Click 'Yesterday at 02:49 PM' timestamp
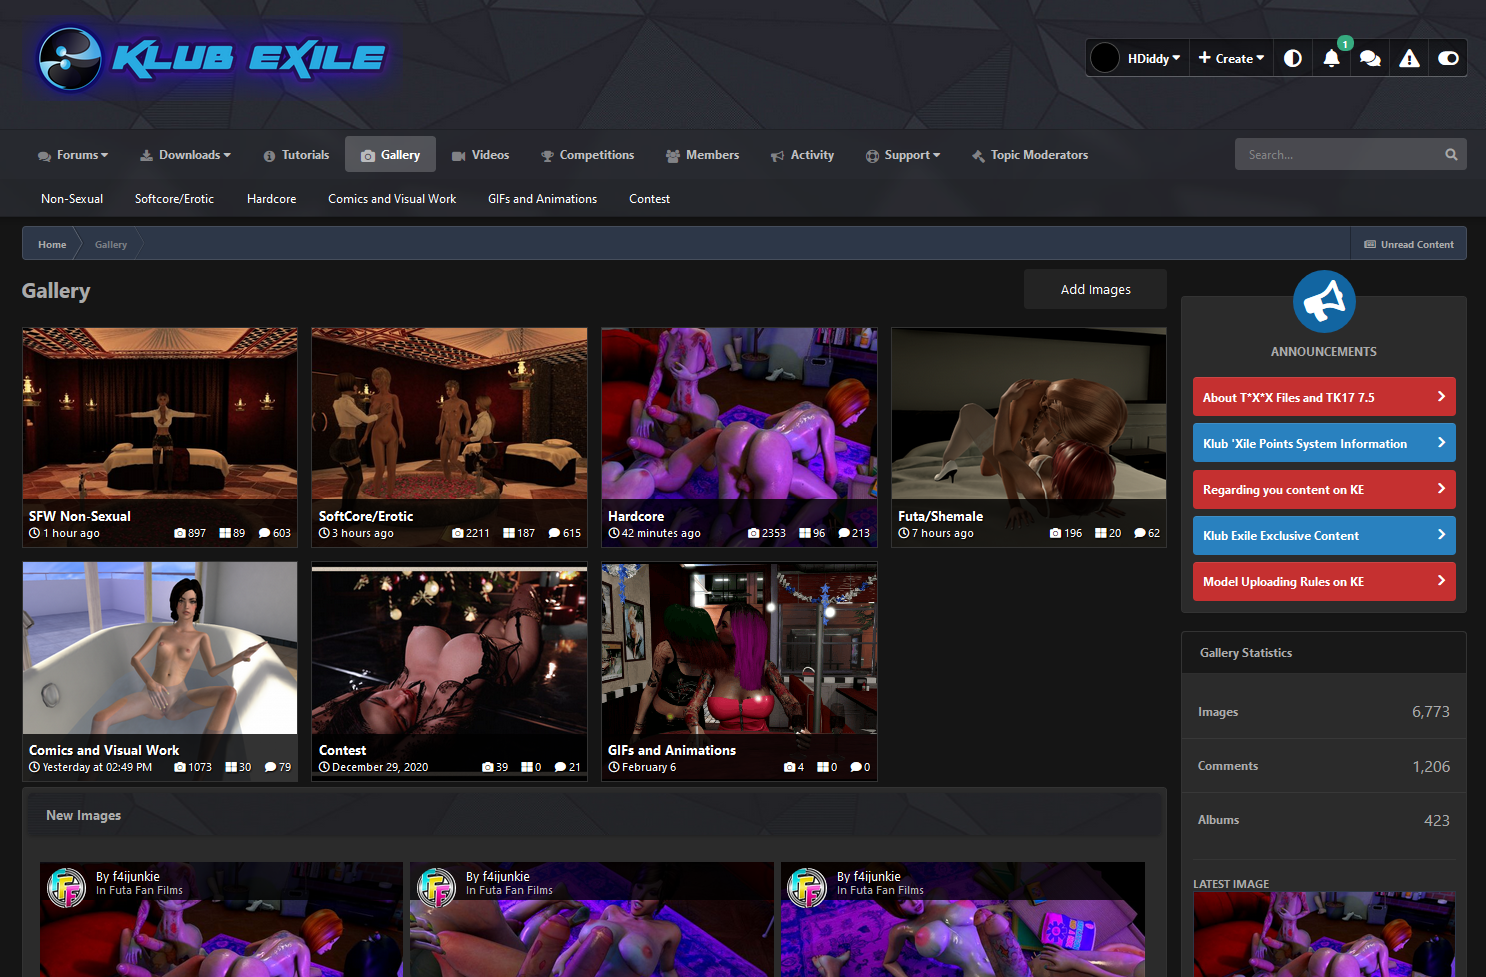 coord(91,767)
